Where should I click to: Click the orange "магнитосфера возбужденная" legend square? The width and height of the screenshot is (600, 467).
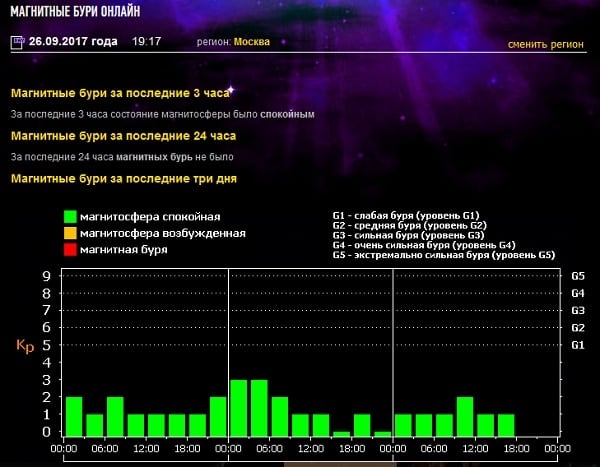pos(69,233)
